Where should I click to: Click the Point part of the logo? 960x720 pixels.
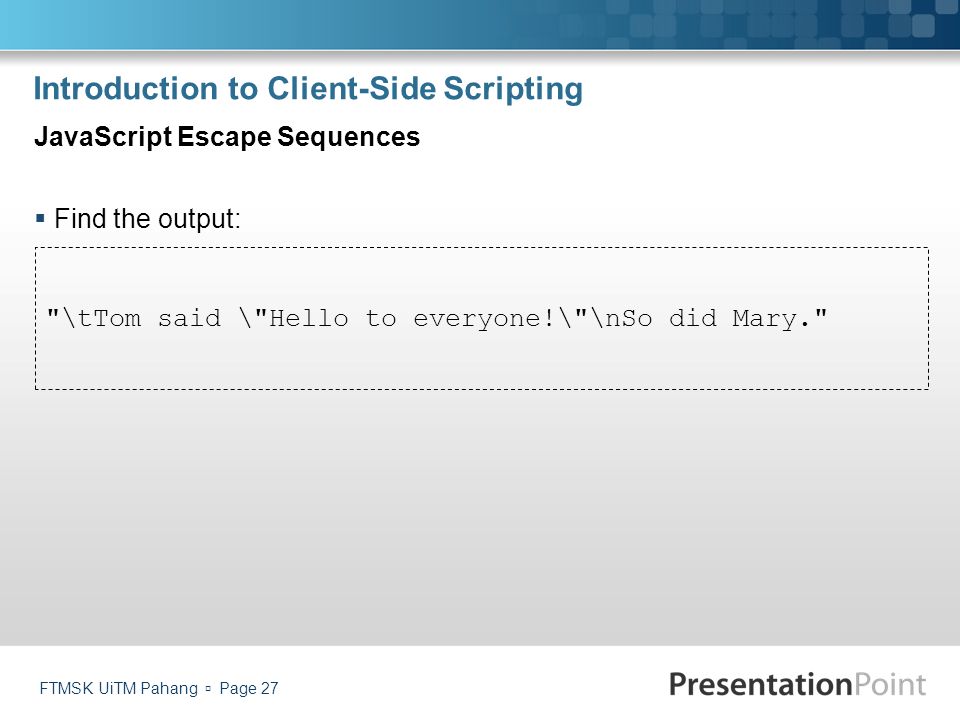890,684
